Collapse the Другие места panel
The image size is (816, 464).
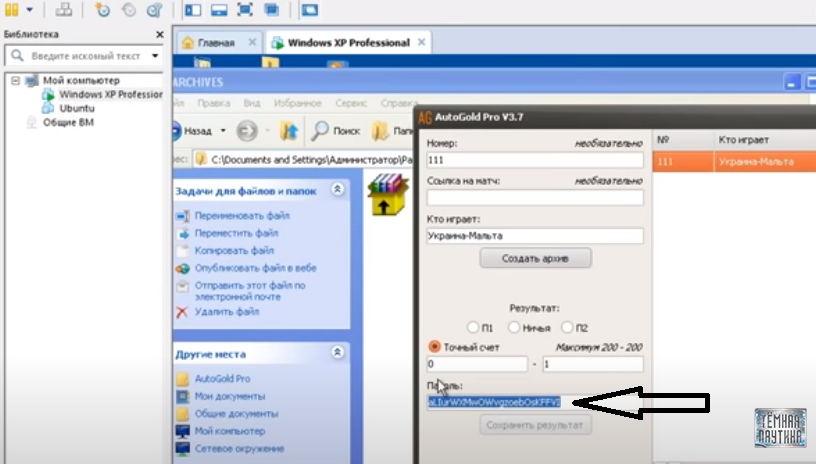tap(338, 353)
